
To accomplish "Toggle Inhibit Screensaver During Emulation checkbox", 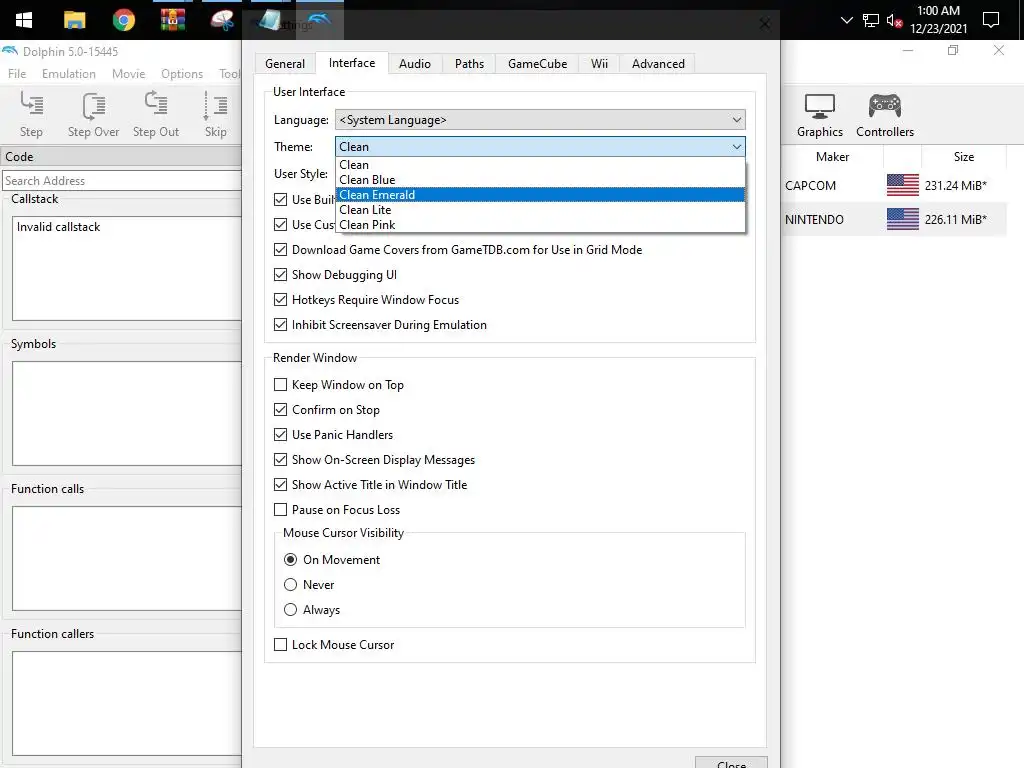I will [x=280, y=325].
